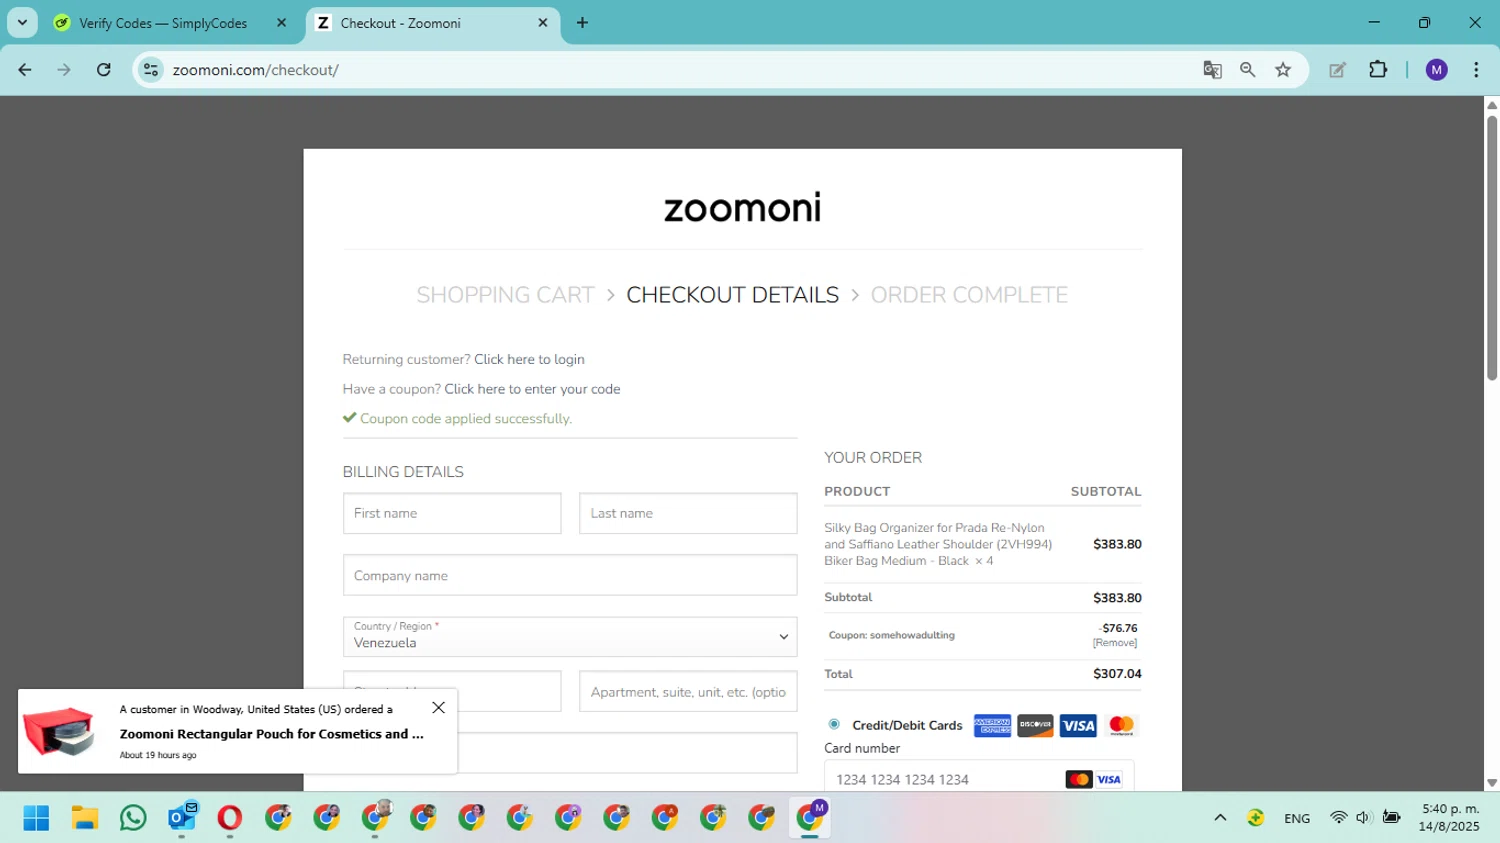The image size is (1500, 843).
Task: Click the battery tray icon
Action: (1391, 818)
